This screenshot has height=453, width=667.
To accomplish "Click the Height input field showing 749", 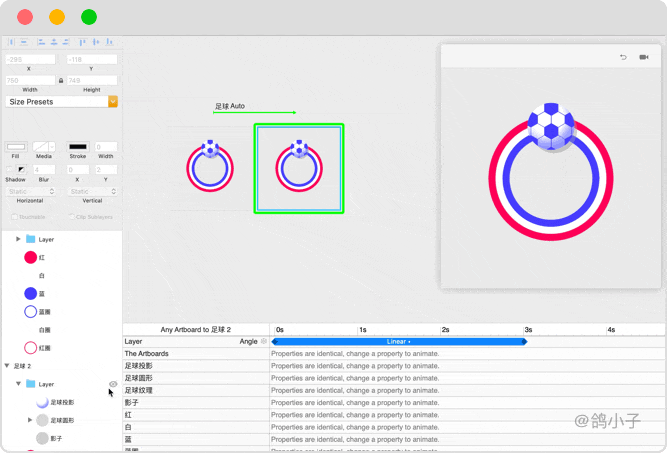I will click(x=92, y=80).
